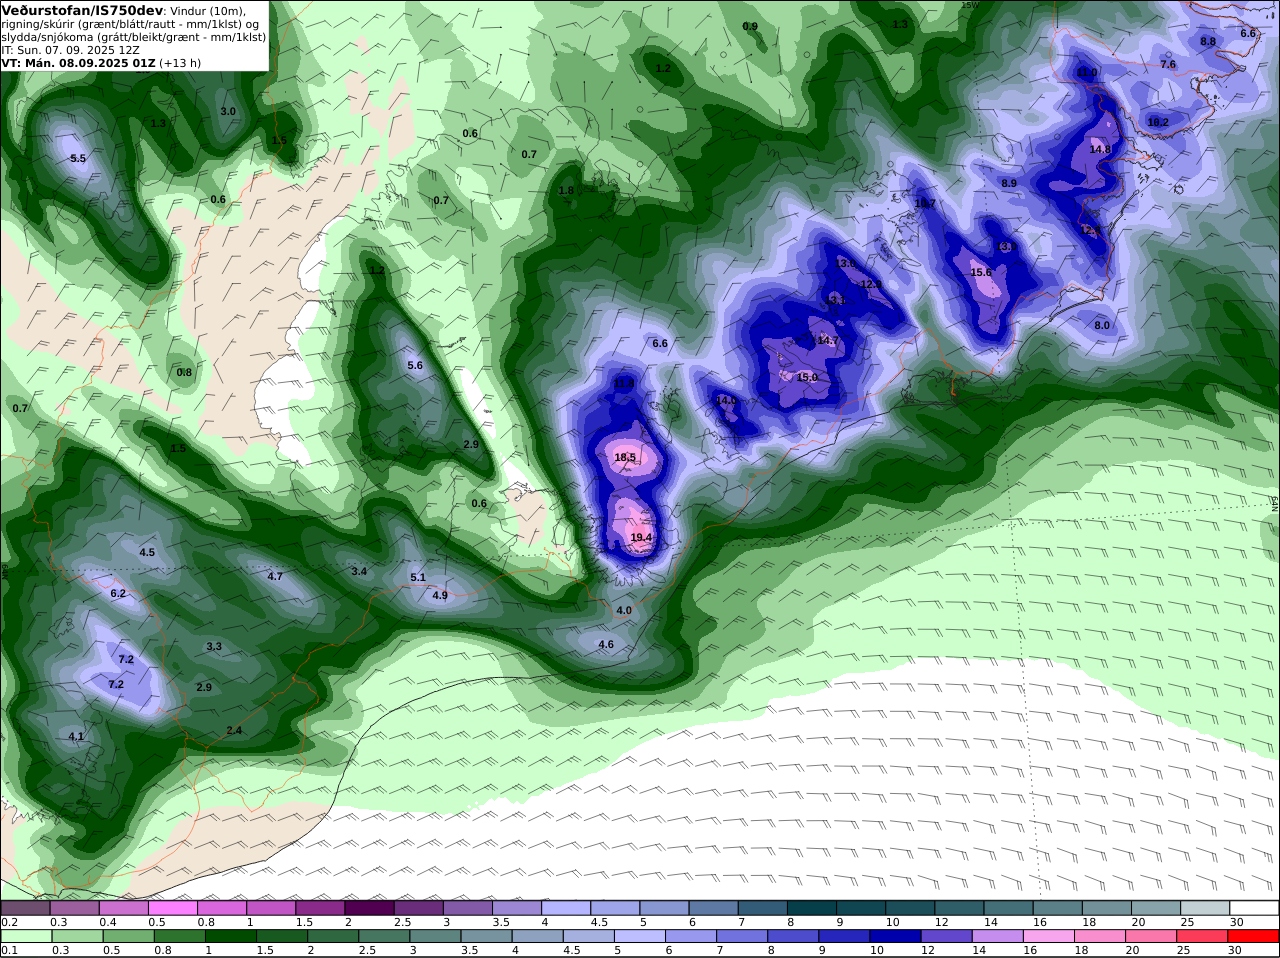Click the 0.2–0.3 snow legend swatch
The width and height of the screenshot is (1280, 958).
click(x=27, y=908)
